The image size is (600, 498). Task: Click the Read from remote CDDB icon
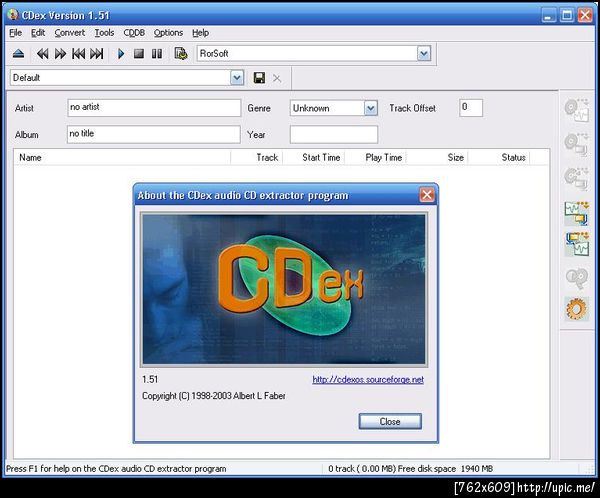[x=577, y=278]
